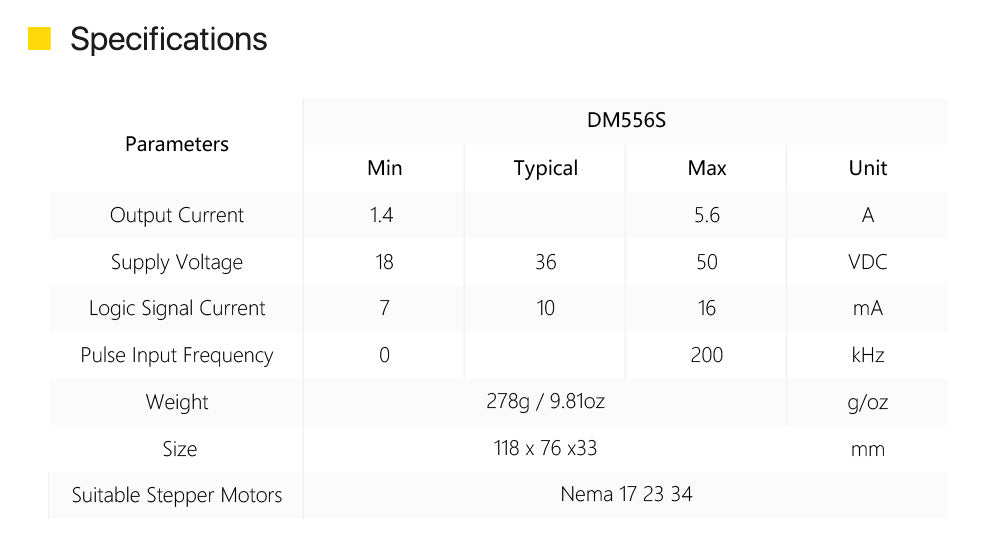Select the typical supply voltage value 36
This screenshot has height=546, width=1000.
click(546, 262)
